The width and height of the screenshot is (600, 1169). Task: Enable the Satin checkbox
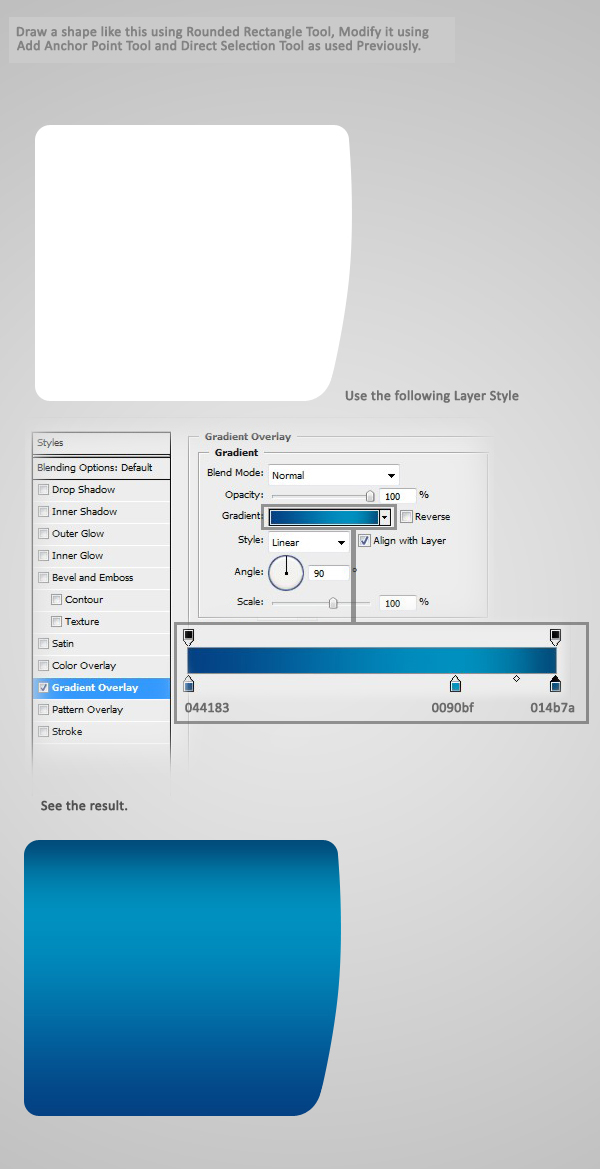(43, 644)
